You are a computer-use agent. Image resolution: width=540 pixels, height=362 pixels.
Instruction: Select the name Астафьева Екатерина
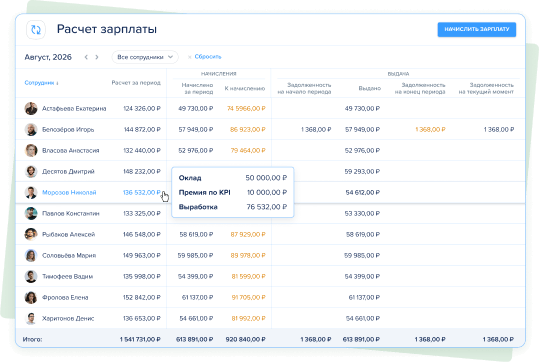(x=74, y=108)
